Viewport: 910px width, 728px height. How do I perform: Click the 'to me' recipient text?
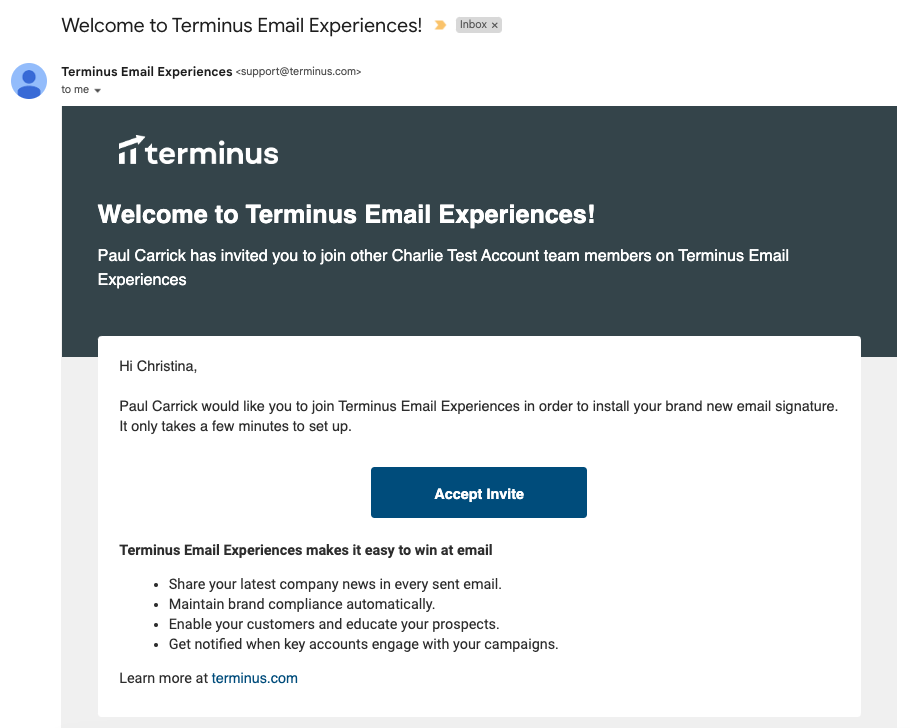click(x=75, y=89)
